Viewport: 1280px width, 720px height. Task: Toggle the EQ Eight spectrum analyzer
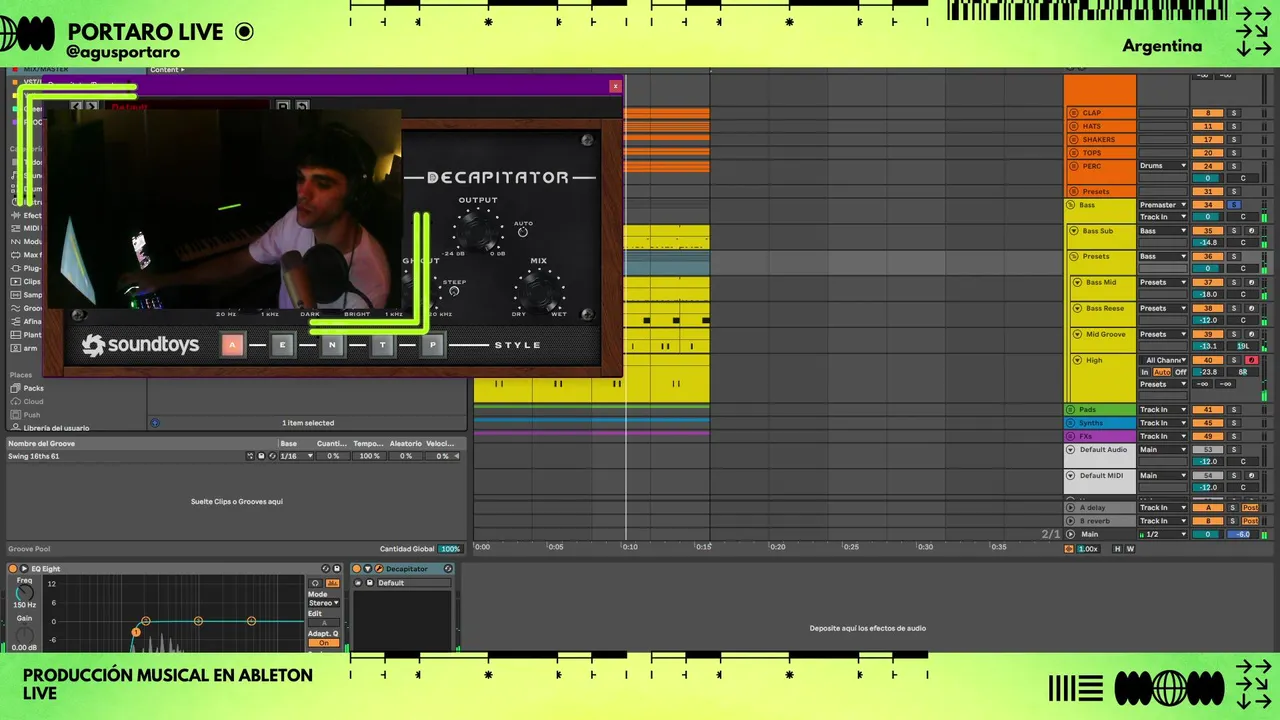[x=333, y=583]
